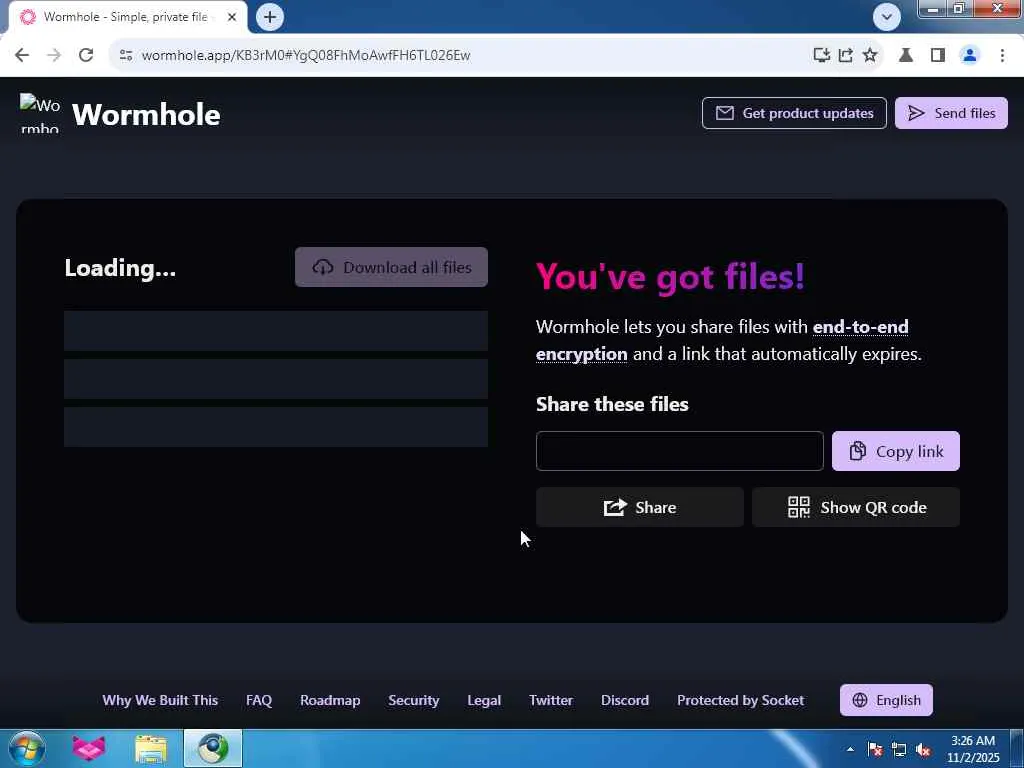This screenshot has width=1024, height=768.
Task: Open the Discord footer link
Action: 625,700
